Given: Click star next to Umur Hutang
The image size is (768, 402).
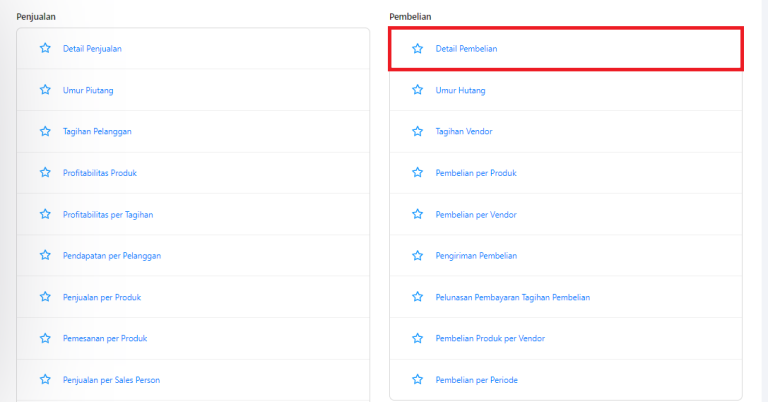Looking at the screenshot, I should [x=417, y=90].
